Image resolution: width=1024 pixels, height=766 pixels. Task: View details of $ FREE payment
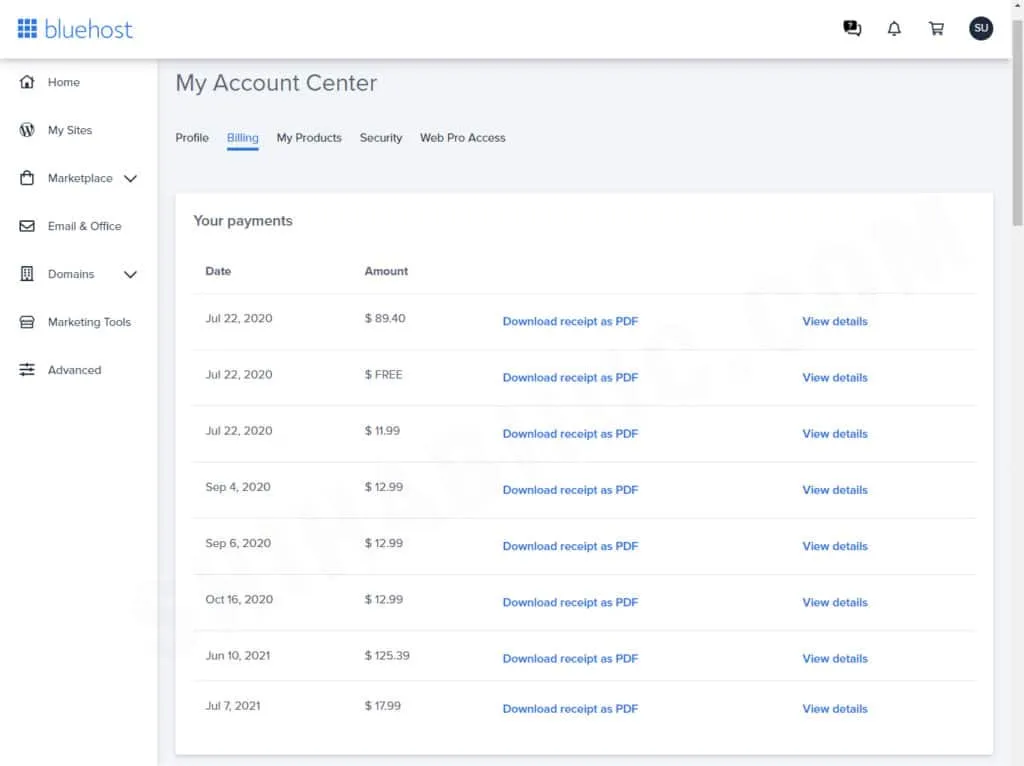point(835,377)
